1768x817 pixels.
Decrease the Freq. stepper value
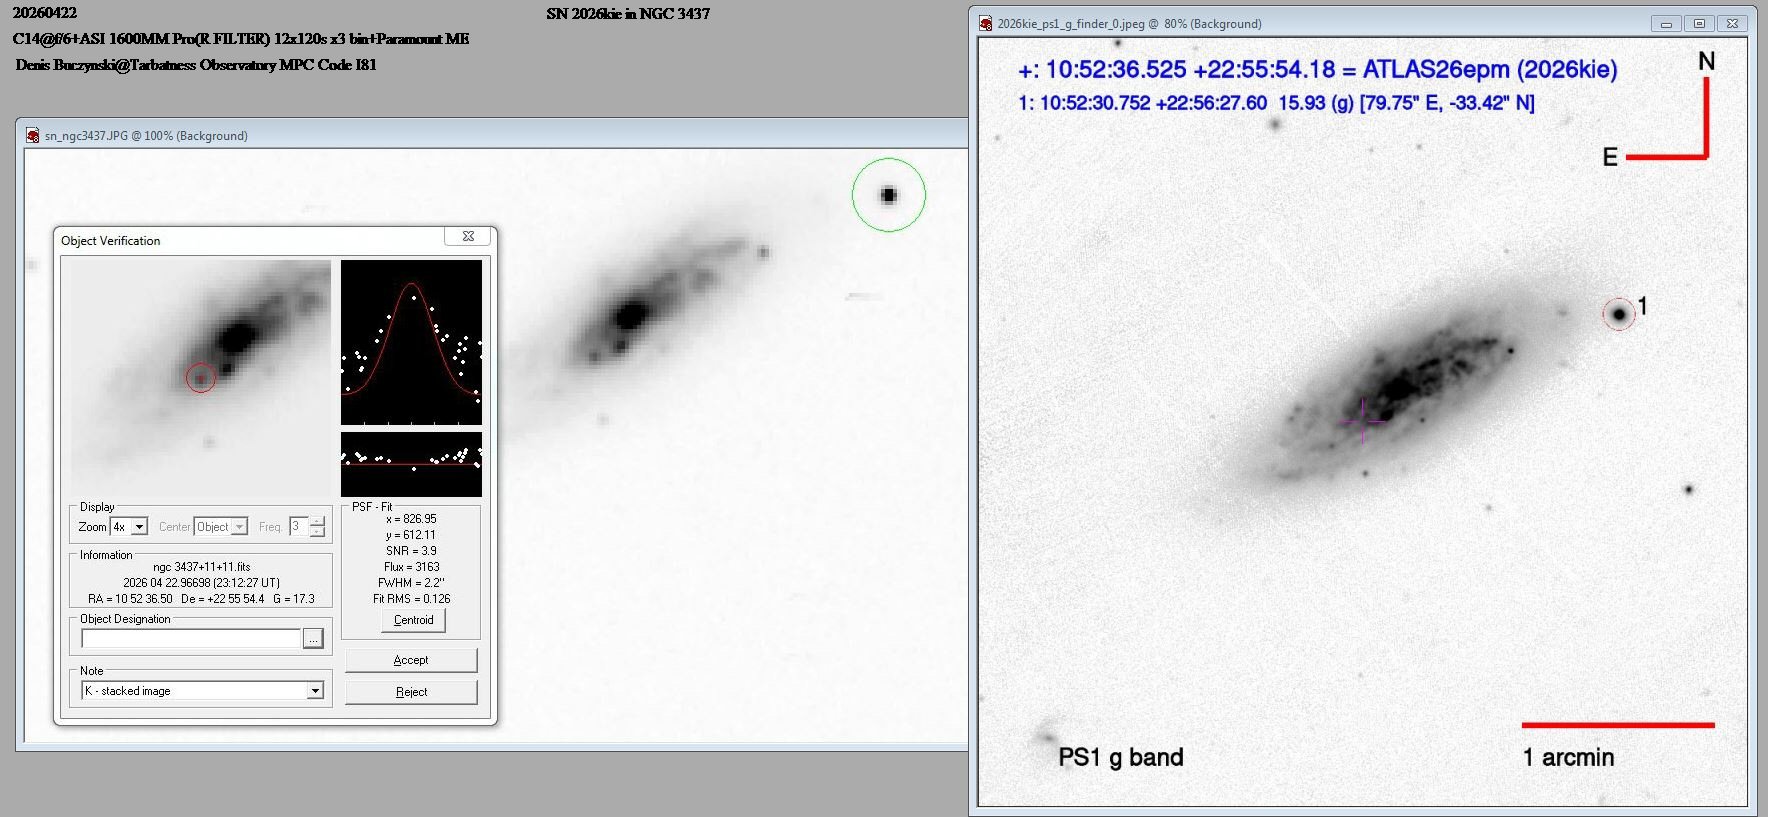tap(317, 532)
